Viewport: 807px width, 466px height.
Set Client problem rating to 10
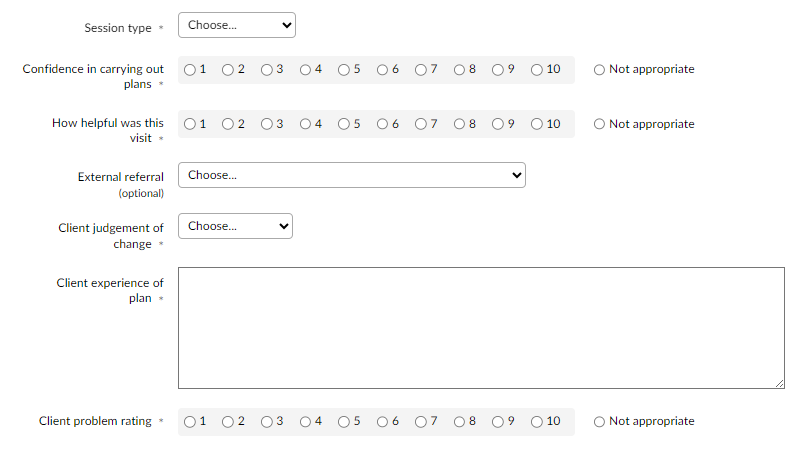[537, 422]
